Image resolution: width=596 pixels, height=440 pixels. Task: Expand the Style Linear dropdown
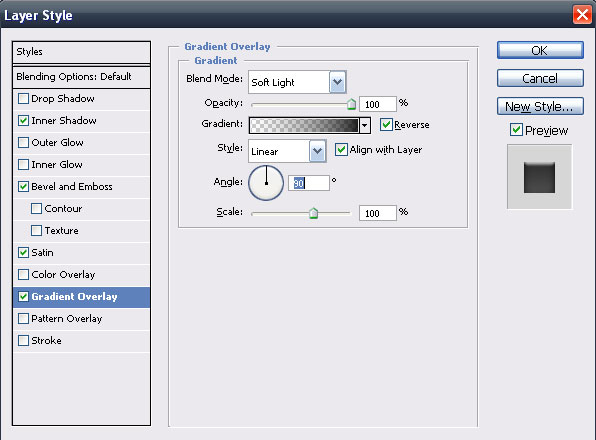coord(317,151)
